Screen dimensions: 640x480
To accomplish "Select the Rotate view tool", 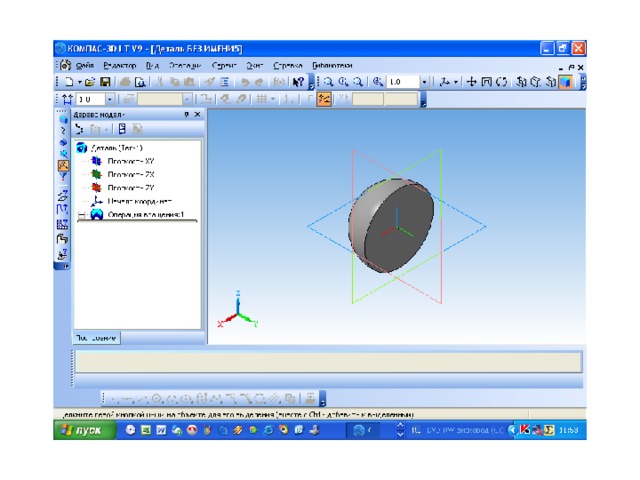I will 502,82.
